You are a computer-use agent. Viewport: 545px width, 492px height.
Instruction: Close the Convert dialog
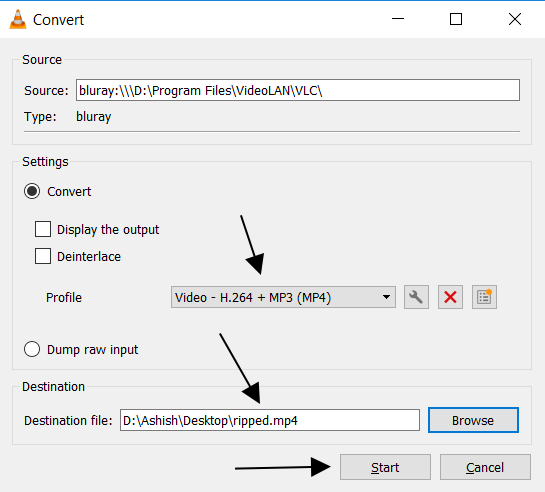(x=515, y=19)
